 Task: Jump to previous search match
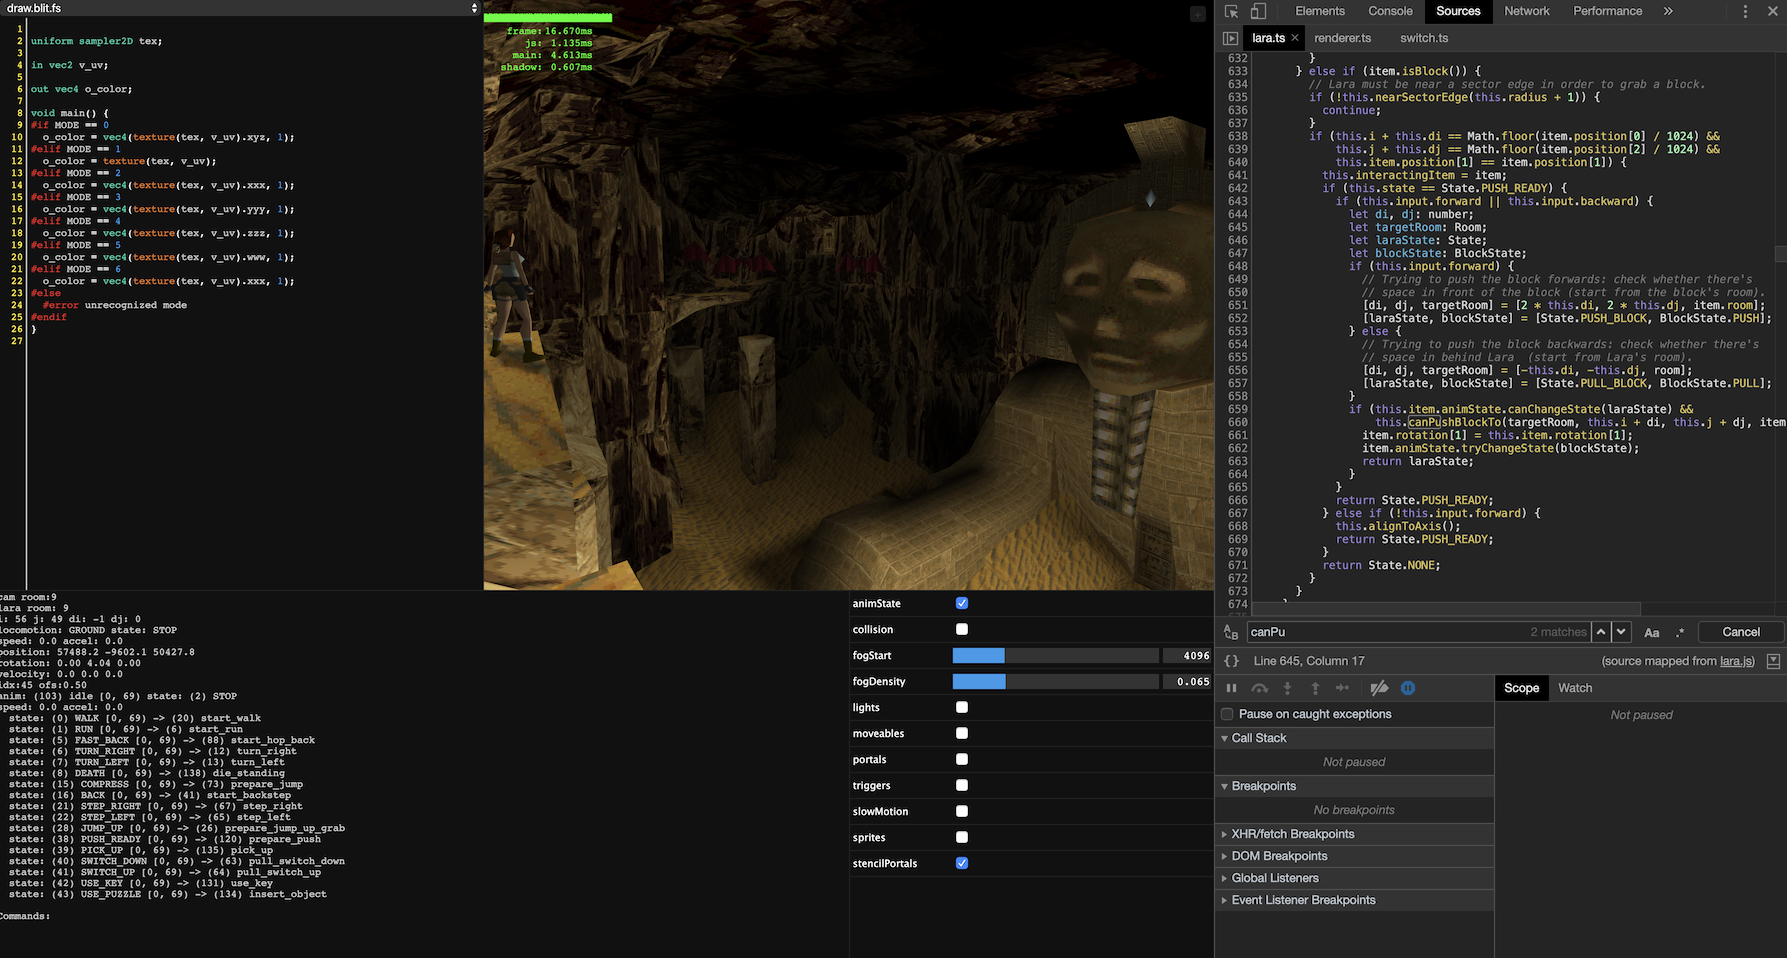coord(1601,632)
